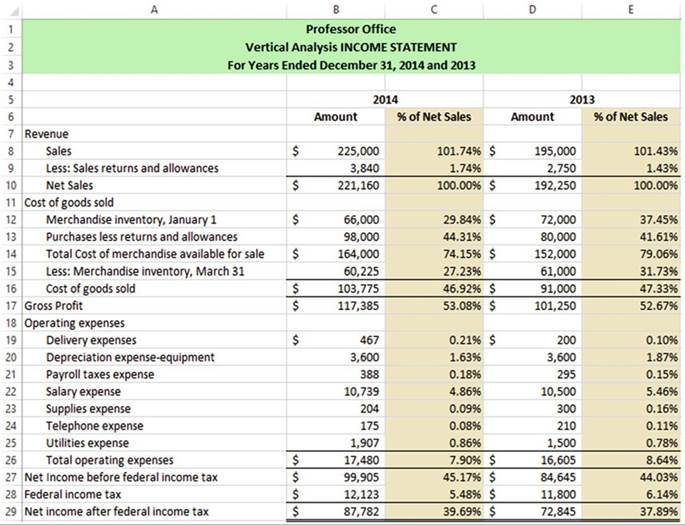Click the 'Professor Office' title cell
Image resolution: width=685 pixels, height=525 pixels.
[350, 29]
